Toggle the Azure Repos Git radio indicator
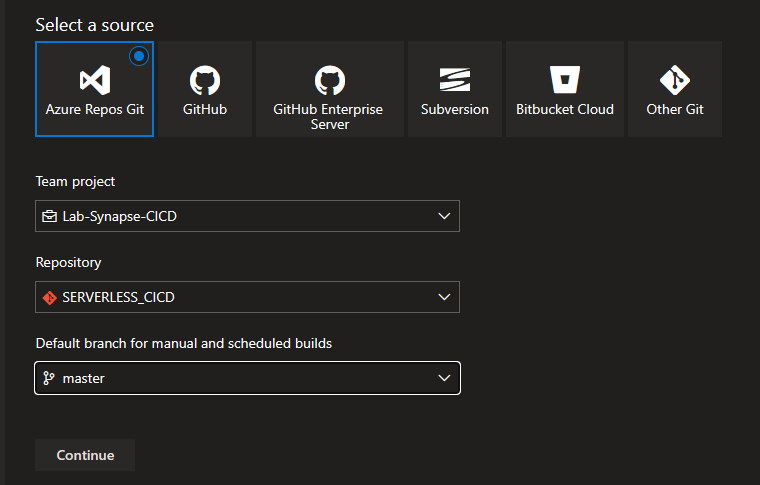The image size is (760, 485). (x=139, y=56)
